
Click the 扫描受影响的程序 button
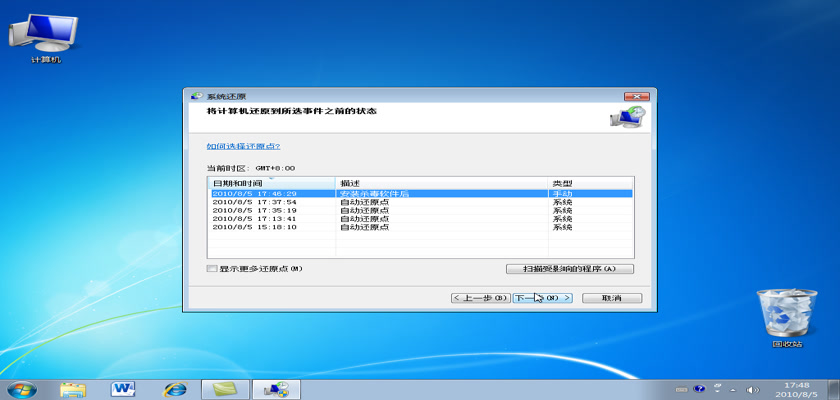[570, 269]
